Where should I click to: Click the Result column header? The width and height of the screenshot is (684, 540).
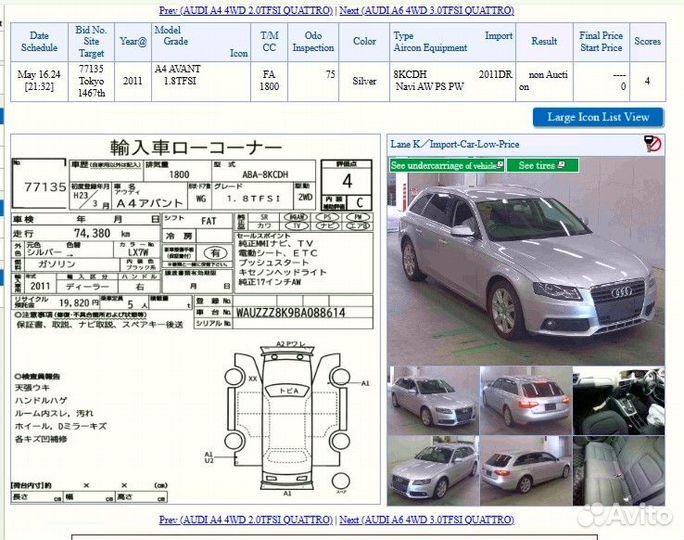point(544,42)
